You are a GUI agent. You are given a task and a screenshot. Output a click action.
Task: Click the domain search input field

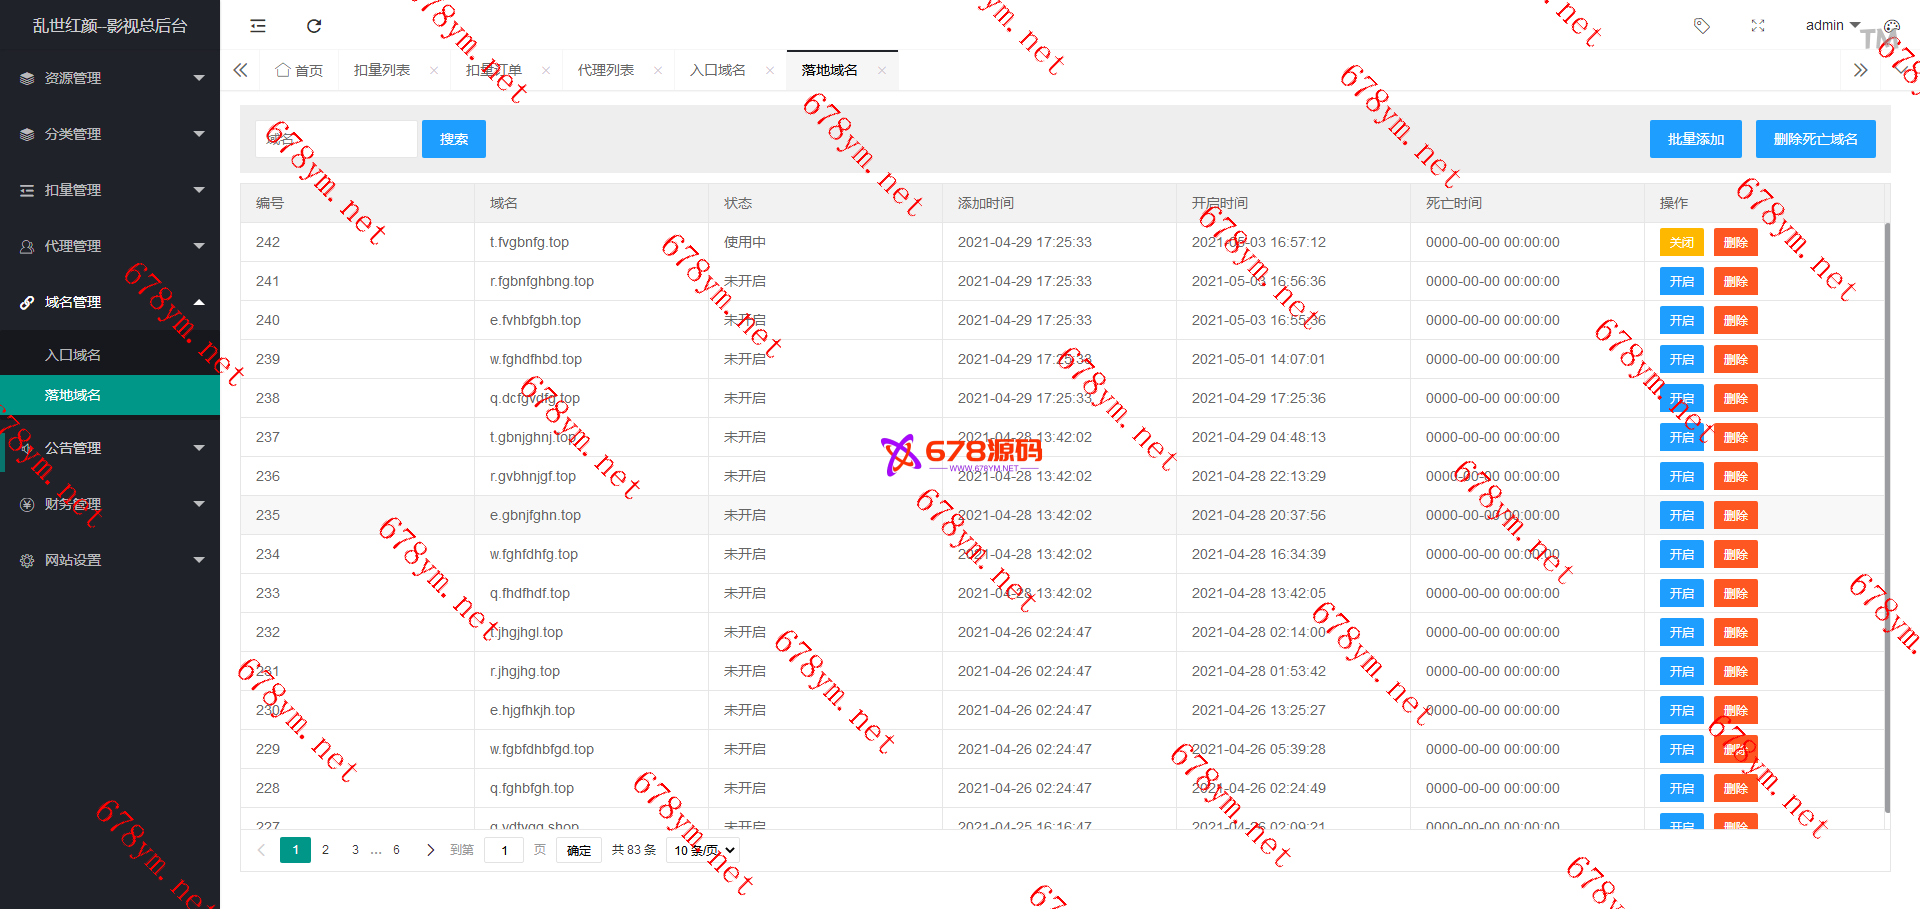(x=336, y=139)
